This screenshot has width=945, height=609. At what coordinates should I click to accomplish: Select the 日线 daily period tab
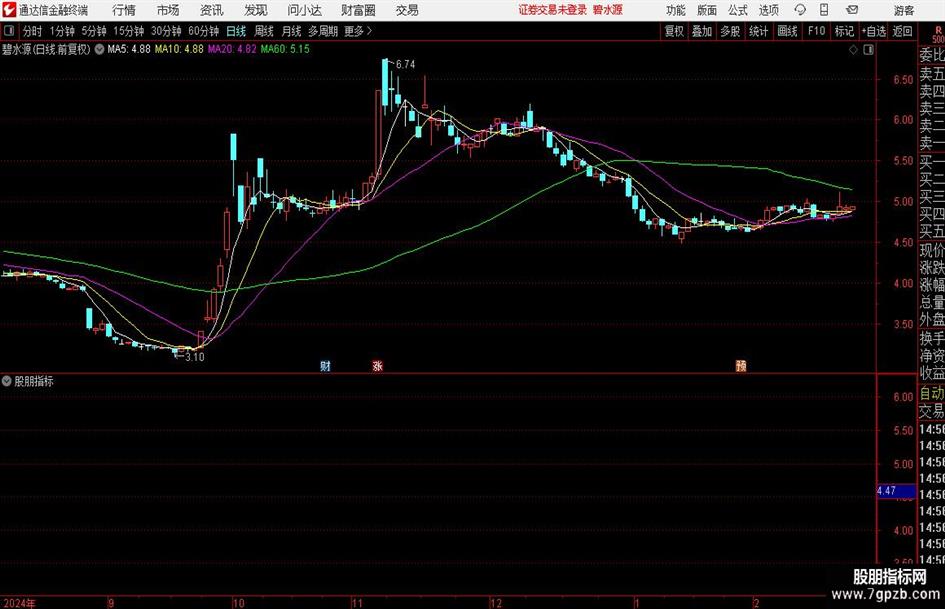click(236, 31)
